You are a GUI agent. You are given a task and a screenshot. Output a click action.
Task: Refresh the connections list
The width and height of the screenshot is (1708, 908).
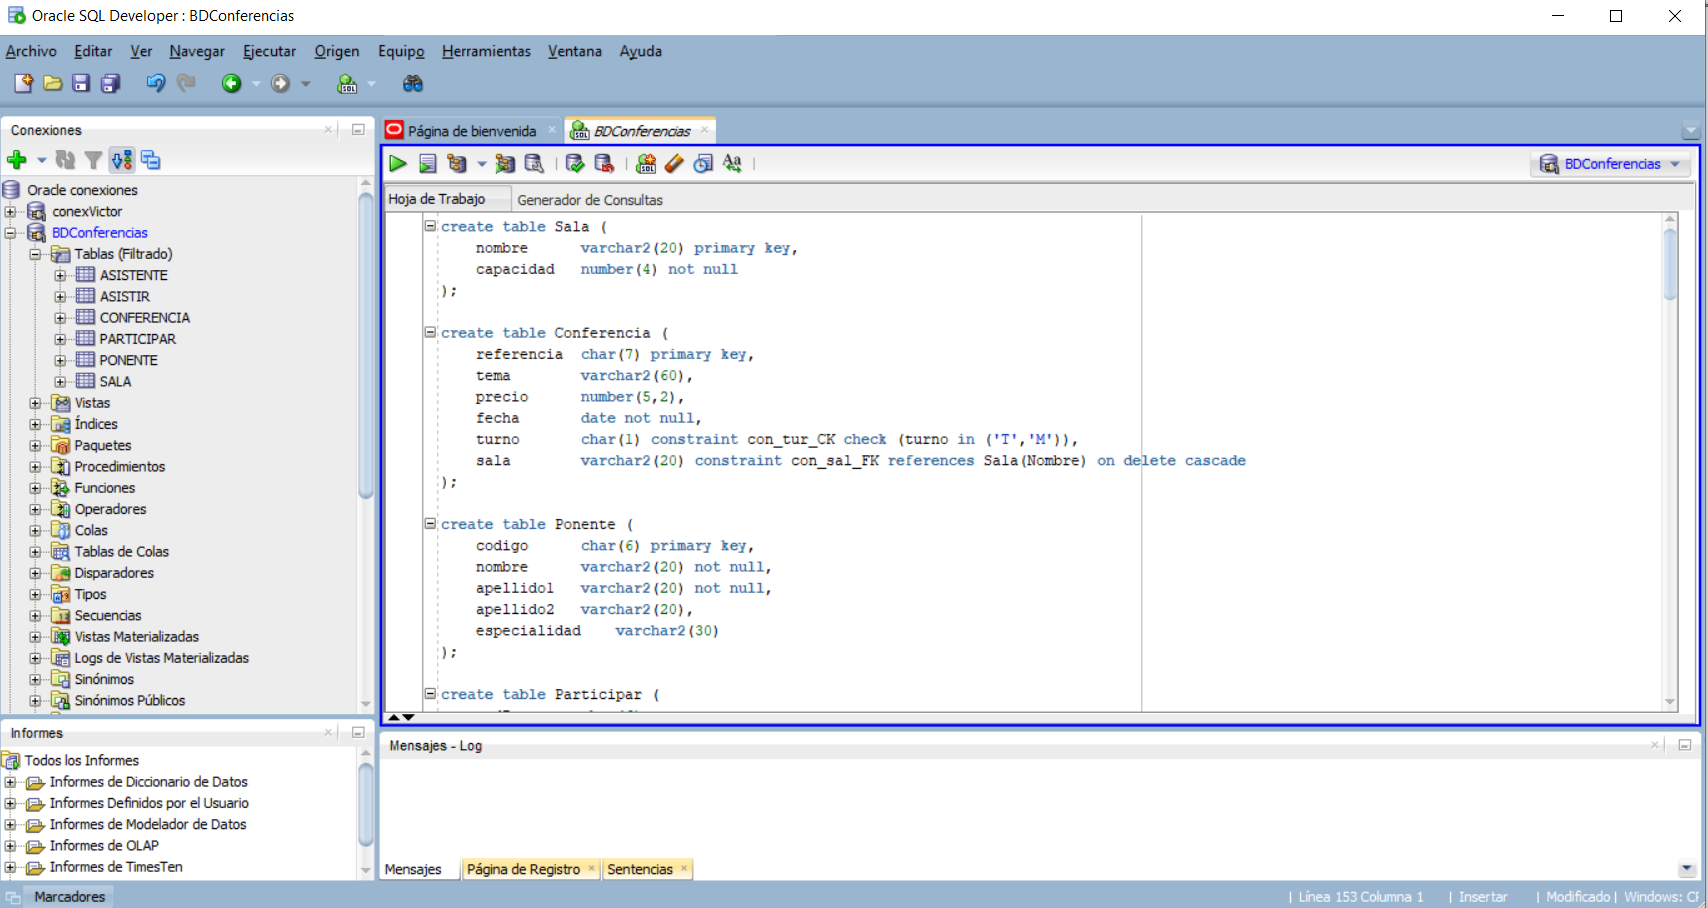(x=66, y=160)
